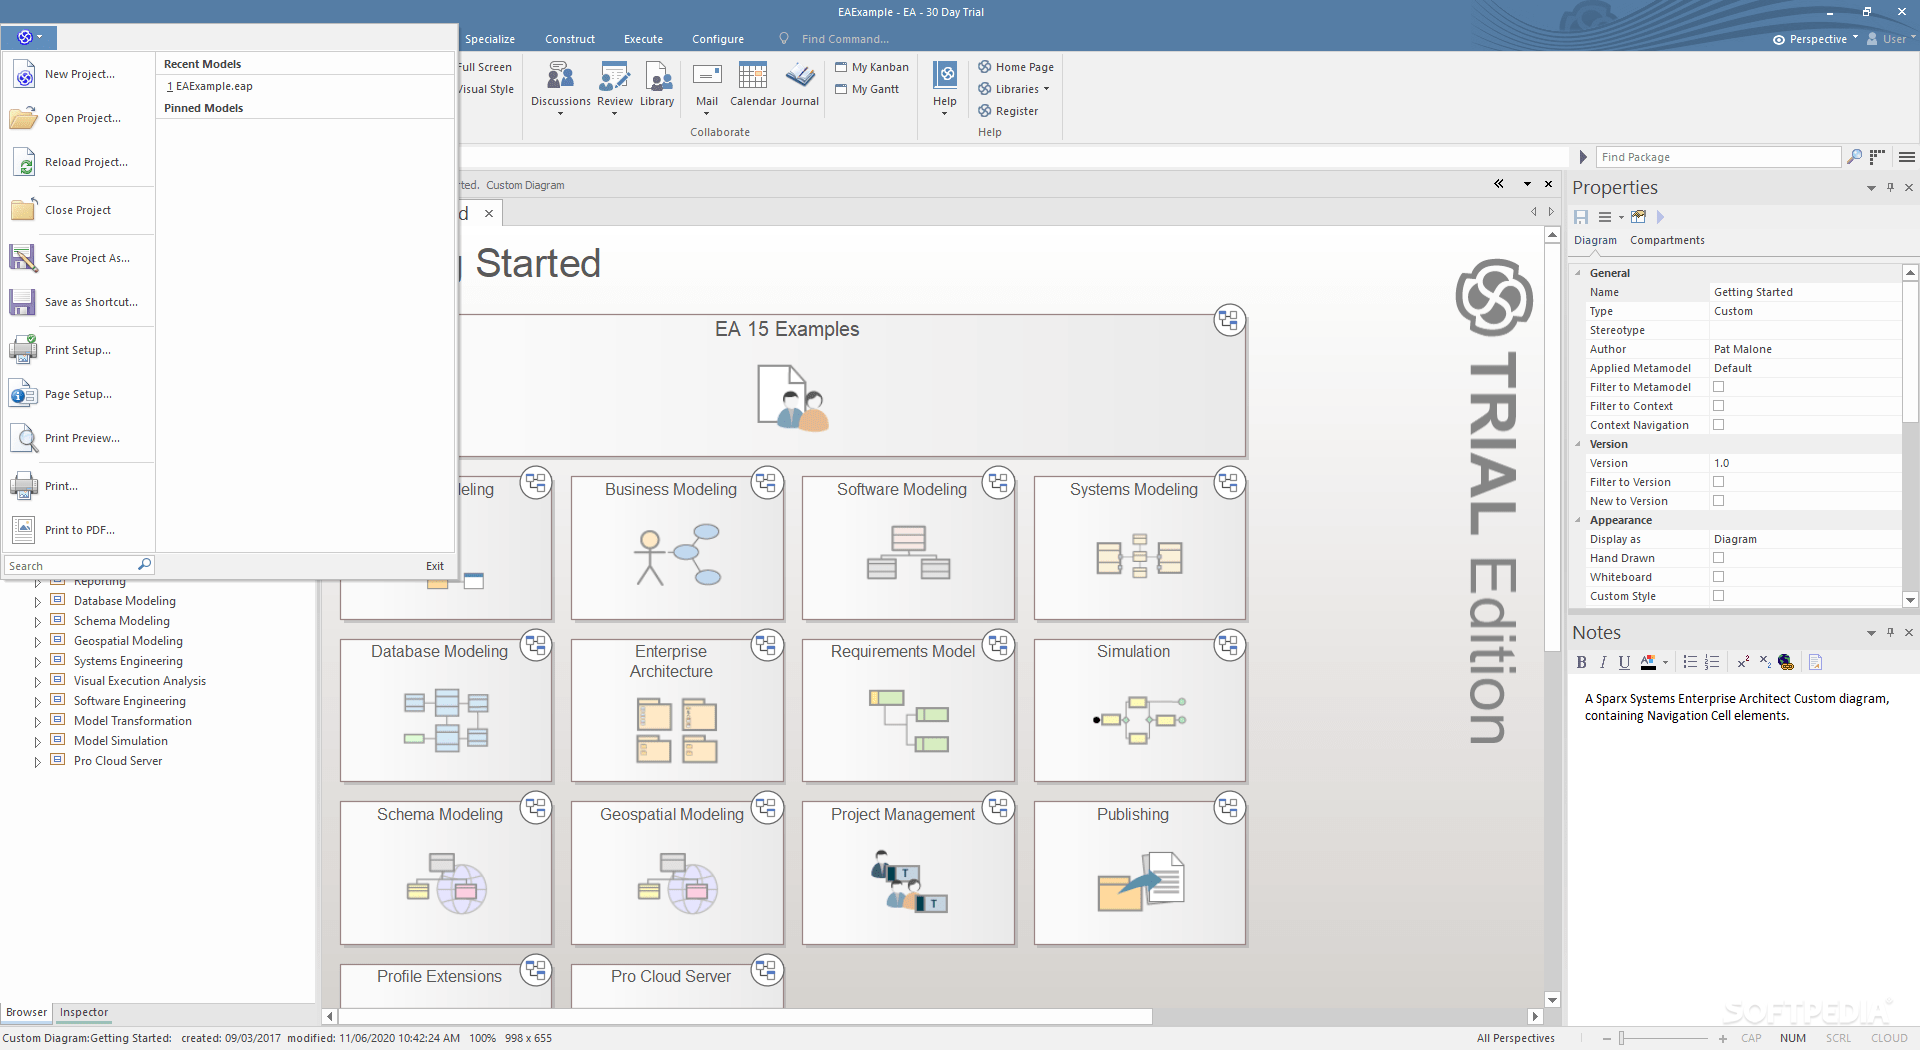
Task: Open Print Setup from the menu
Action: tap(79, 350)
